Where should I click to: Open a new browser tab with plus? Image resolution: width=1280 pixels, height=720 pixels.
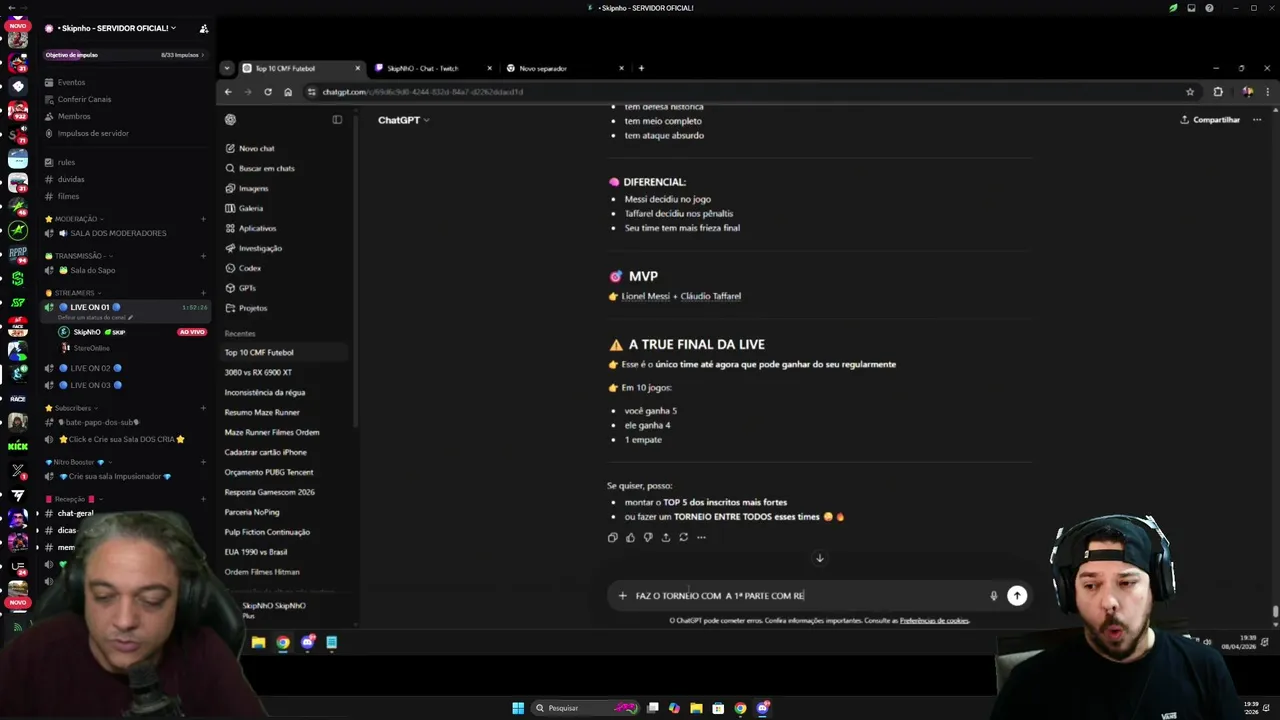[x=641, y=69]
